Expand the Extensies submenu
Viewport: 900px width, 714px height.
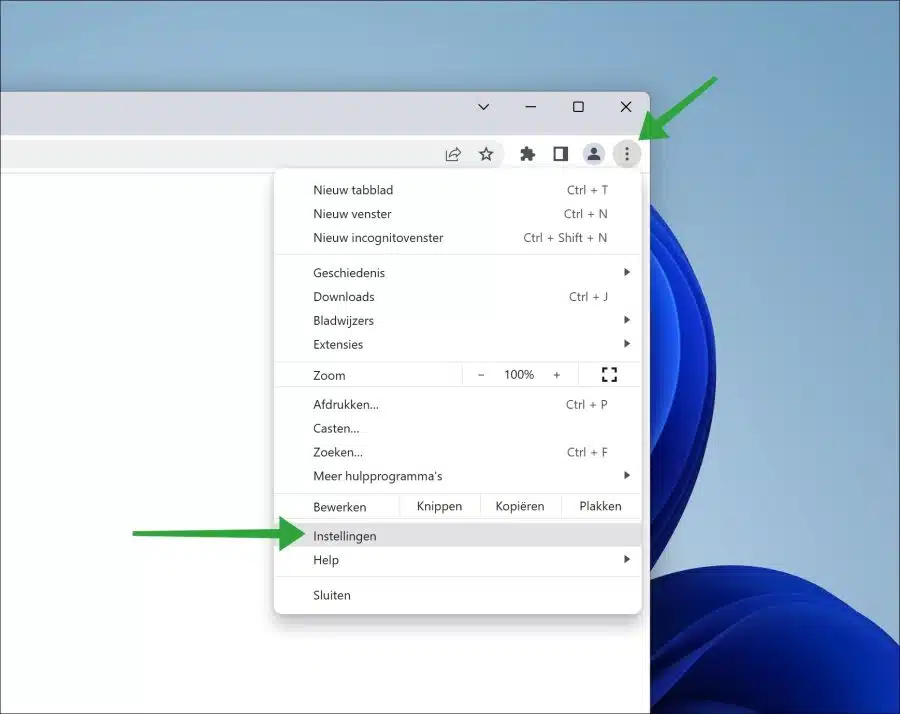[457, 344]
